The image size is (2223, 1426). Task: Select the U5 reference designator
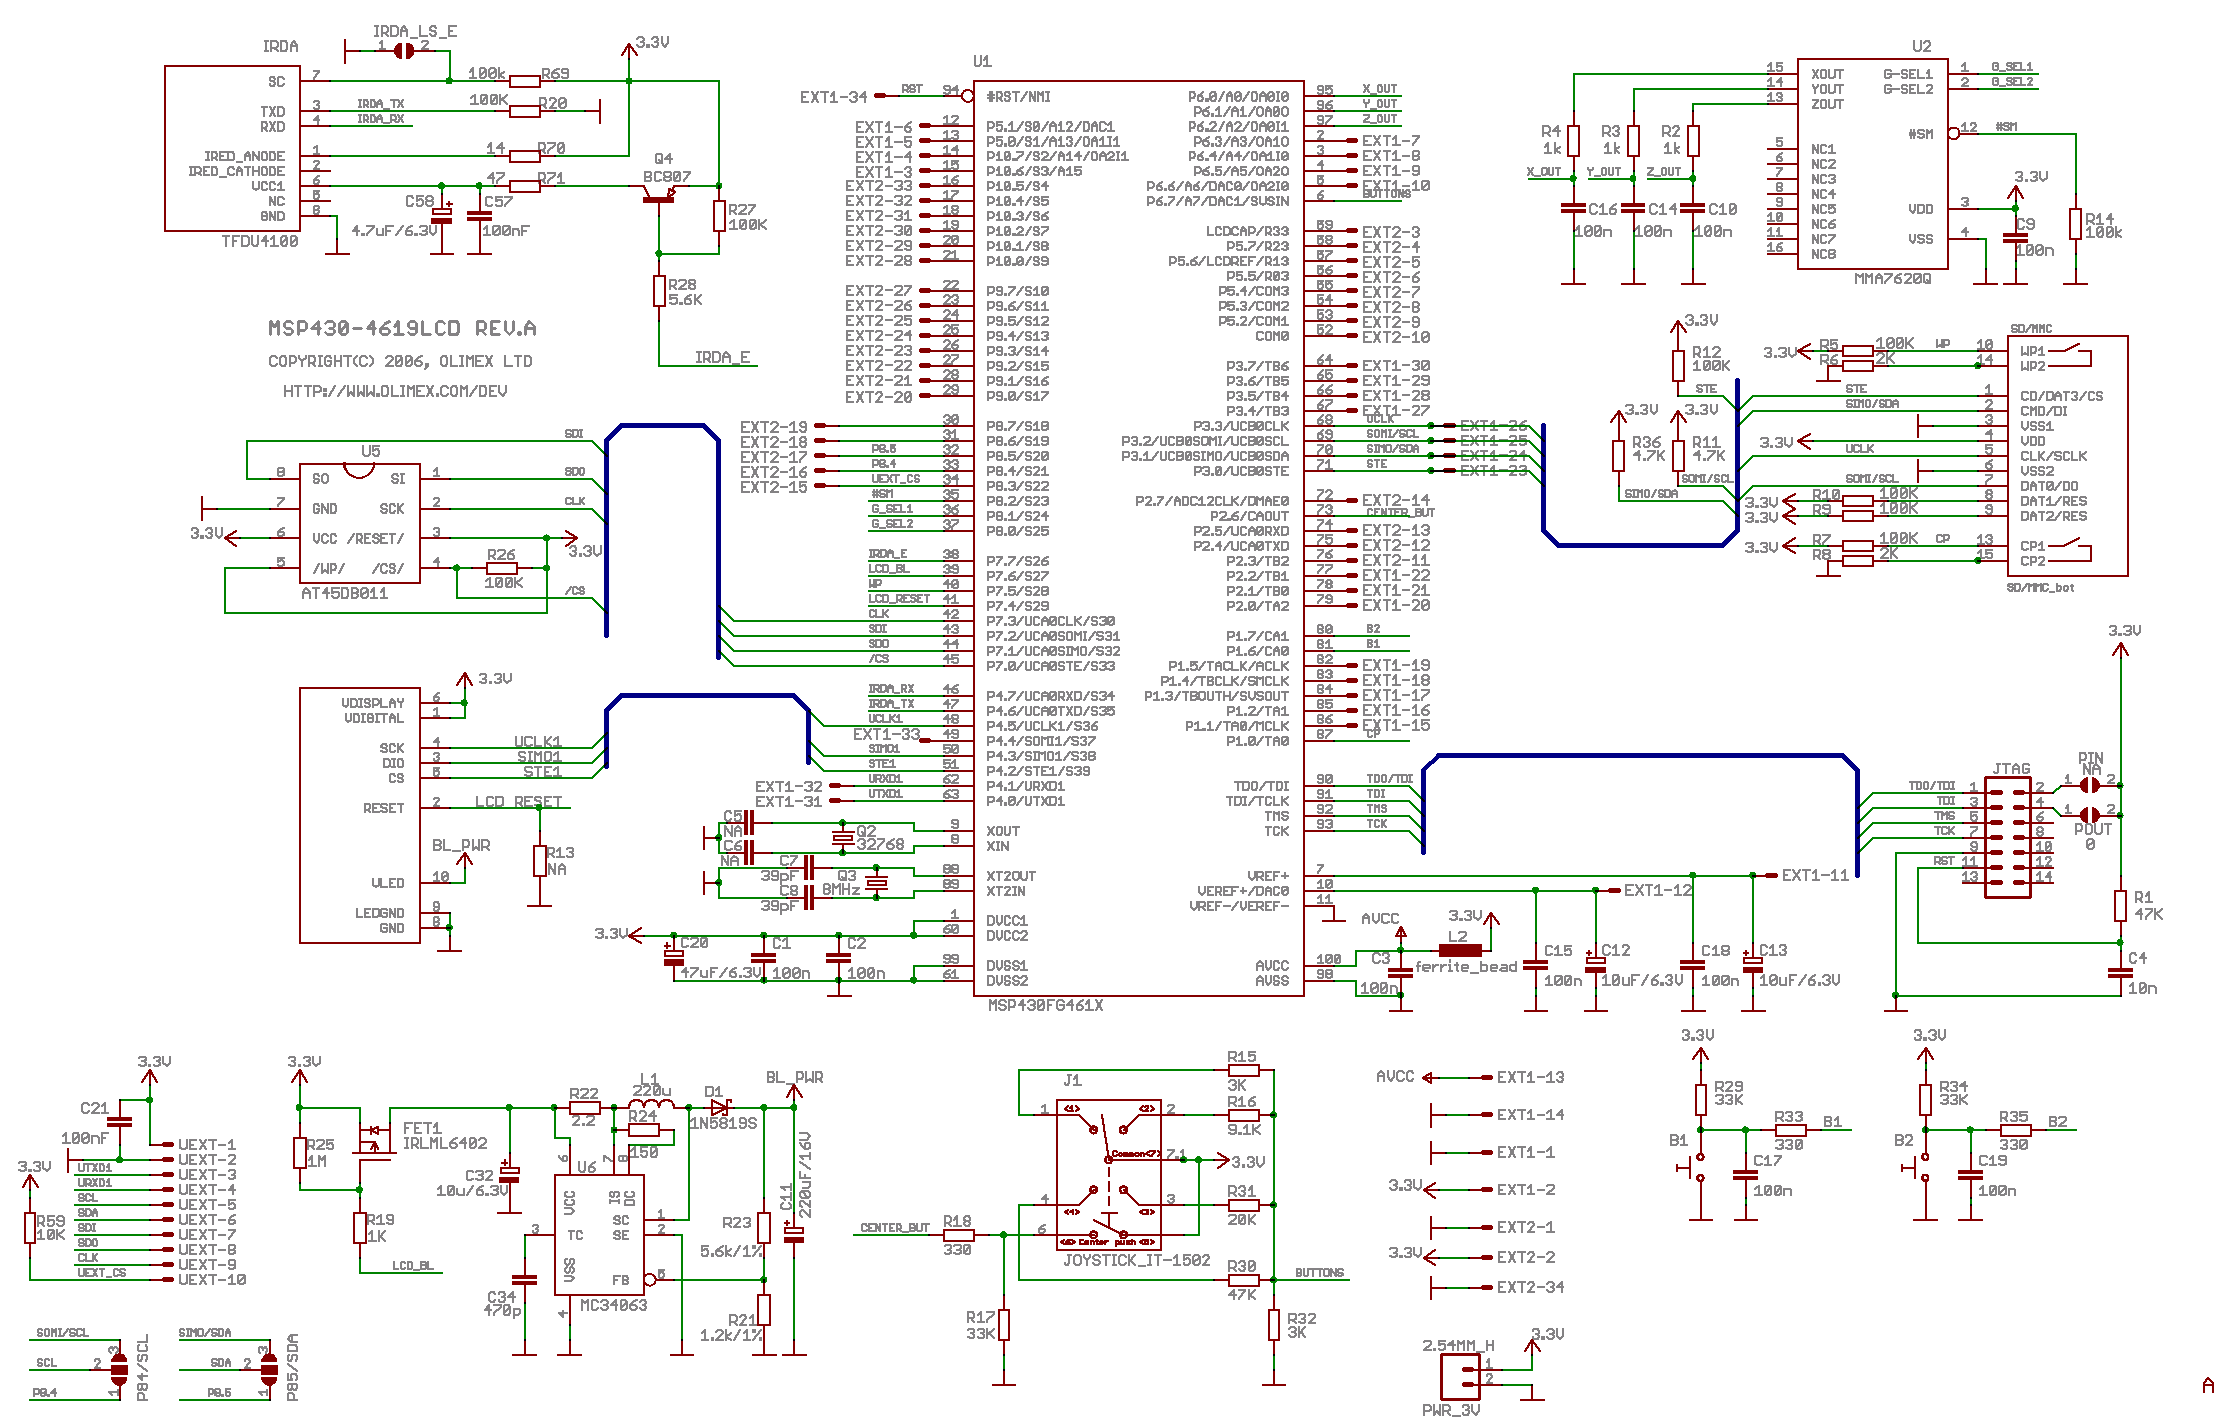point(370,451)
